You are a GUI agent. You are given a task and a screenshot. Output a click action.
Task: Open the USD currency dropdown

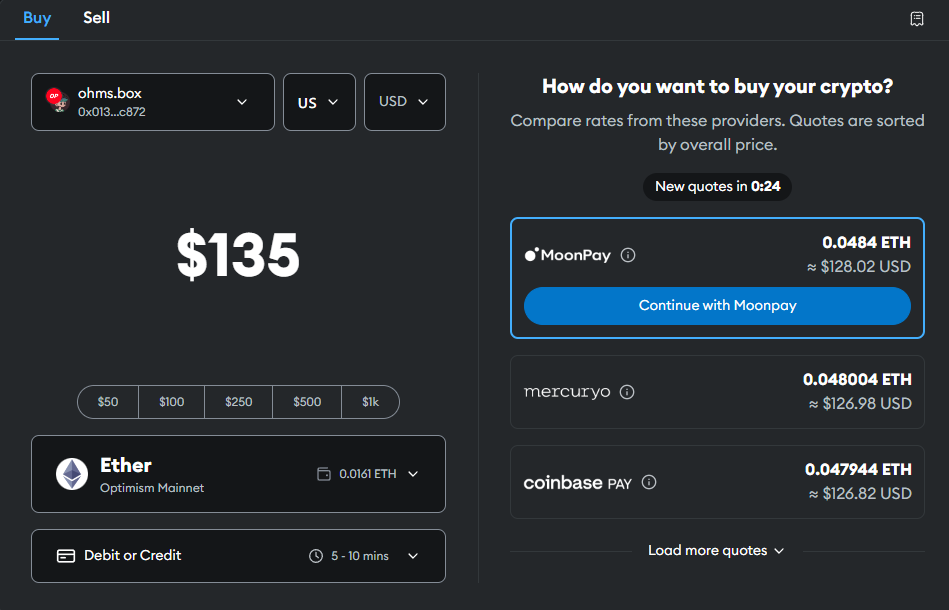(404, 102)
